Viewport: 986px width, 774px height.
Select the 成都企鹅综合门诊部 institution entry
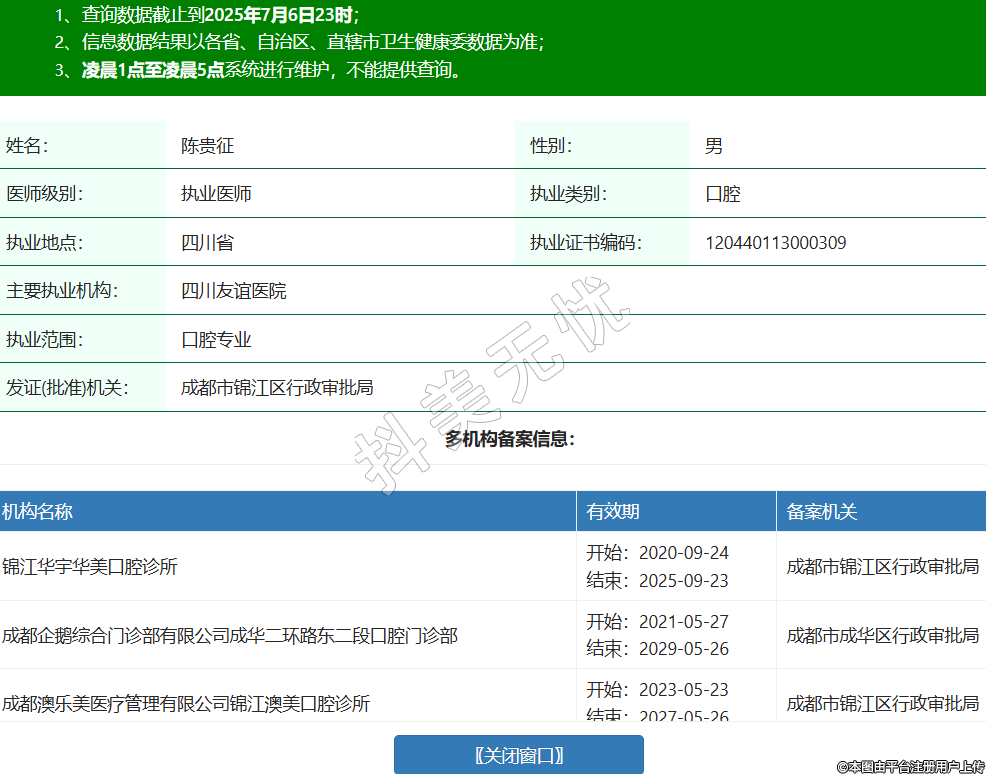(x=230, y=635)
